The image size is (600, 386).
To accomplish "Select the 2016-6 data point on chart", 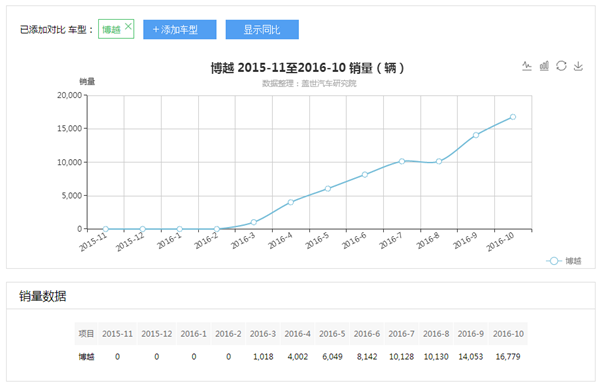I will pyautogui.click(x=365, y=174).
